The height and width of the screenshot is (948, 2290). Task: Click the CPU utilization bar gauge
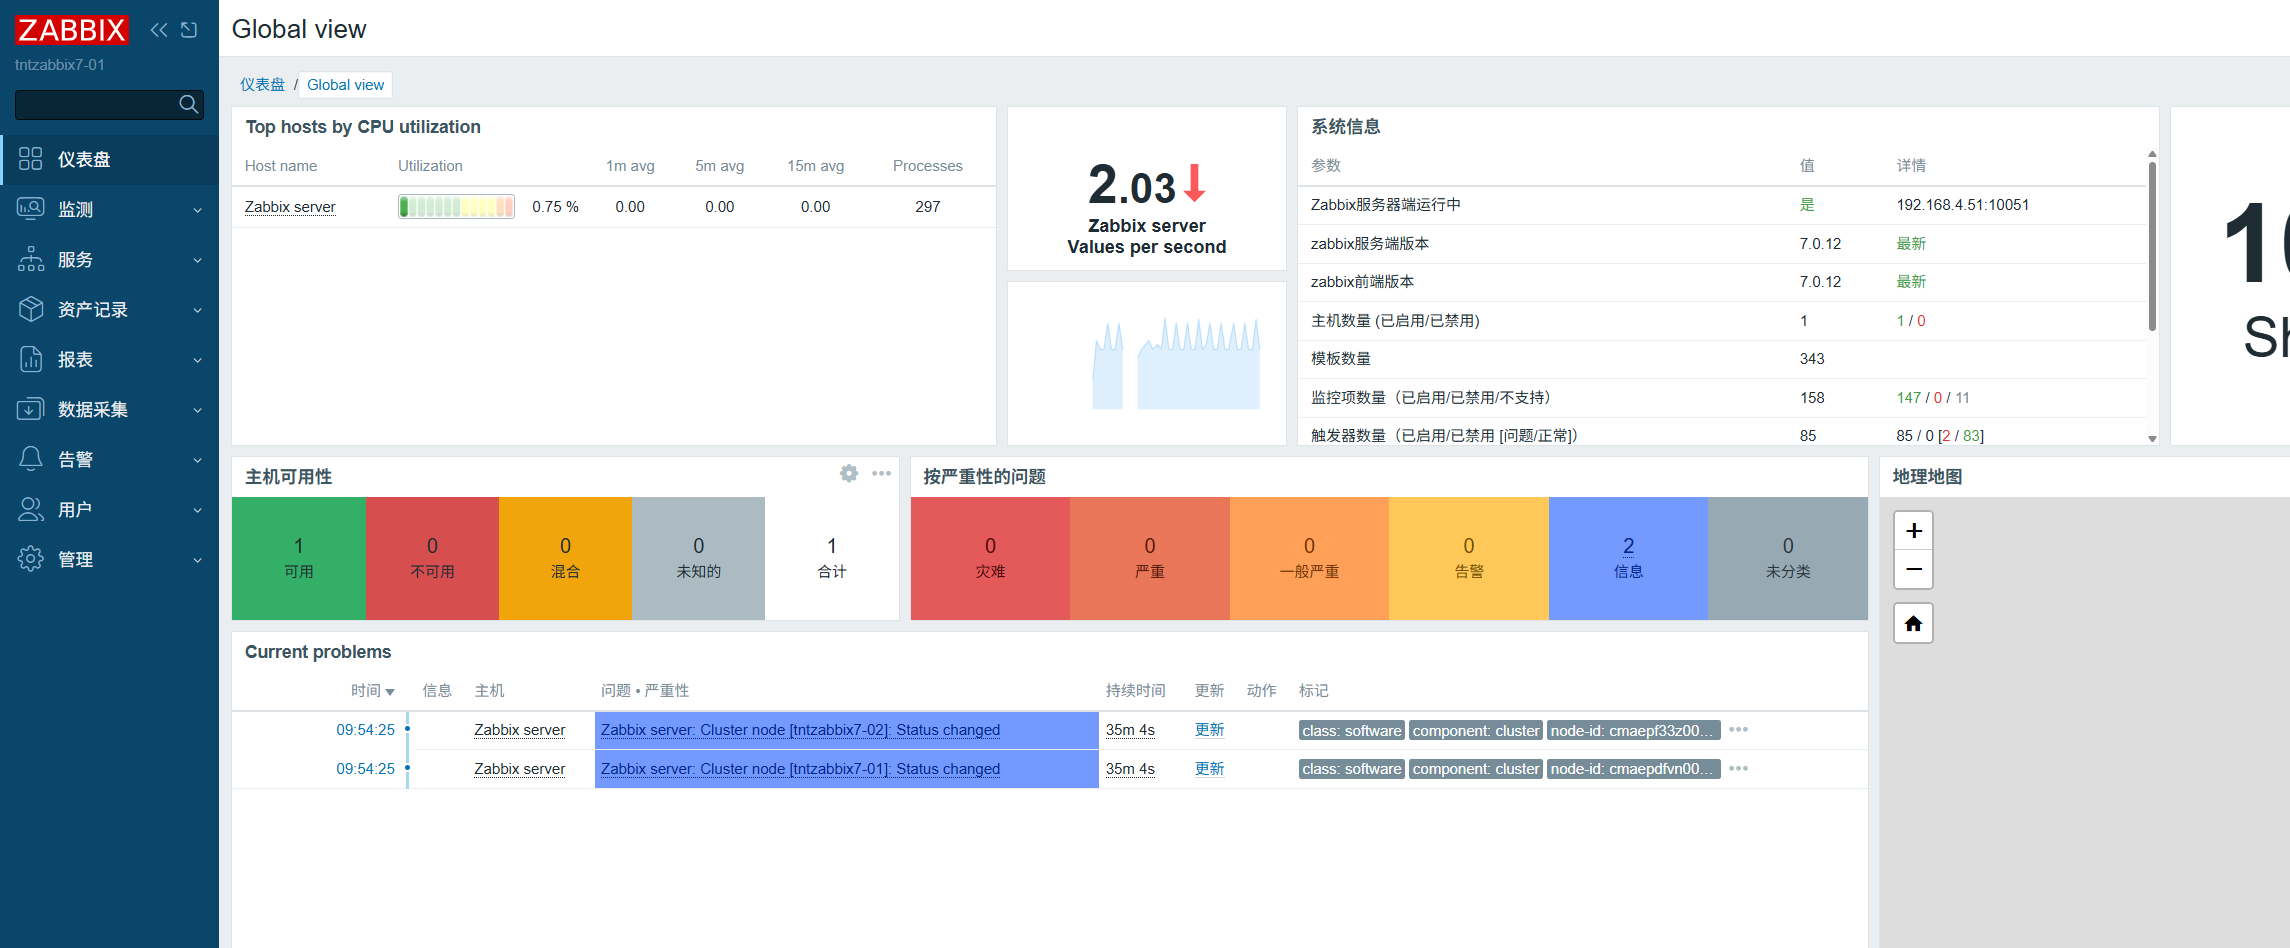tap(456, 207)
